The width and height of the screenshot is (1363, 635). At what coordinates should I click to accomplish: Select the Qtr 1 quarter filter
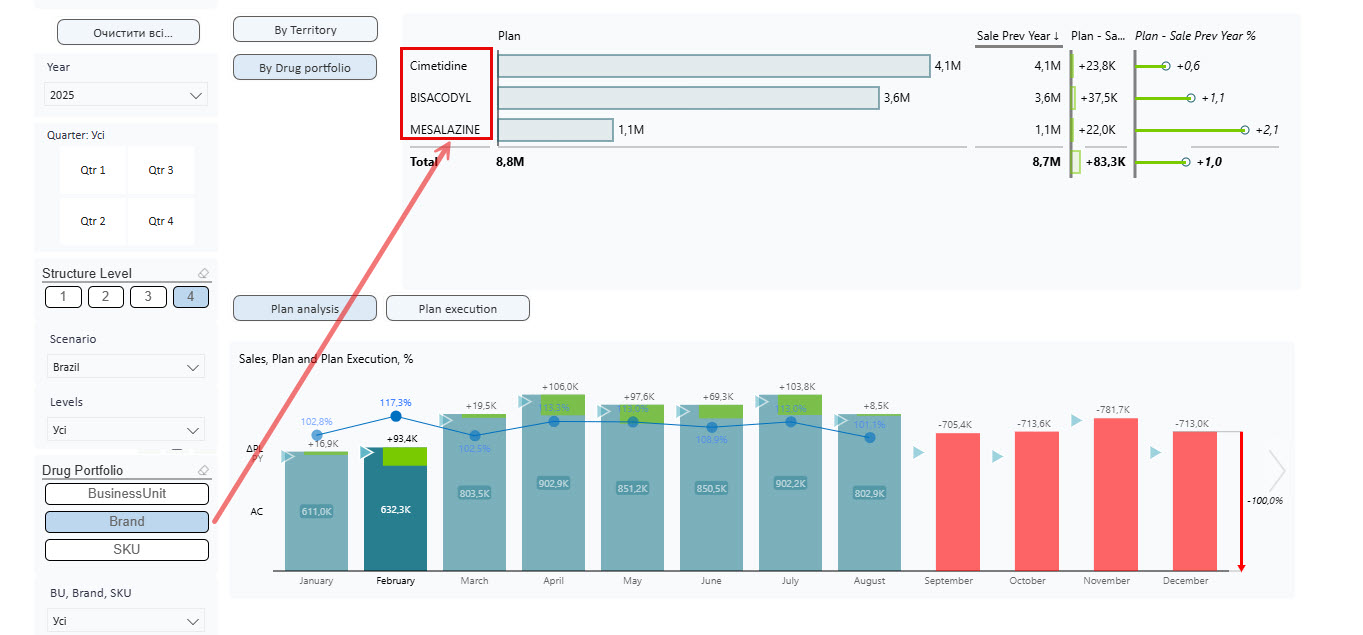(x=93, y=170)
